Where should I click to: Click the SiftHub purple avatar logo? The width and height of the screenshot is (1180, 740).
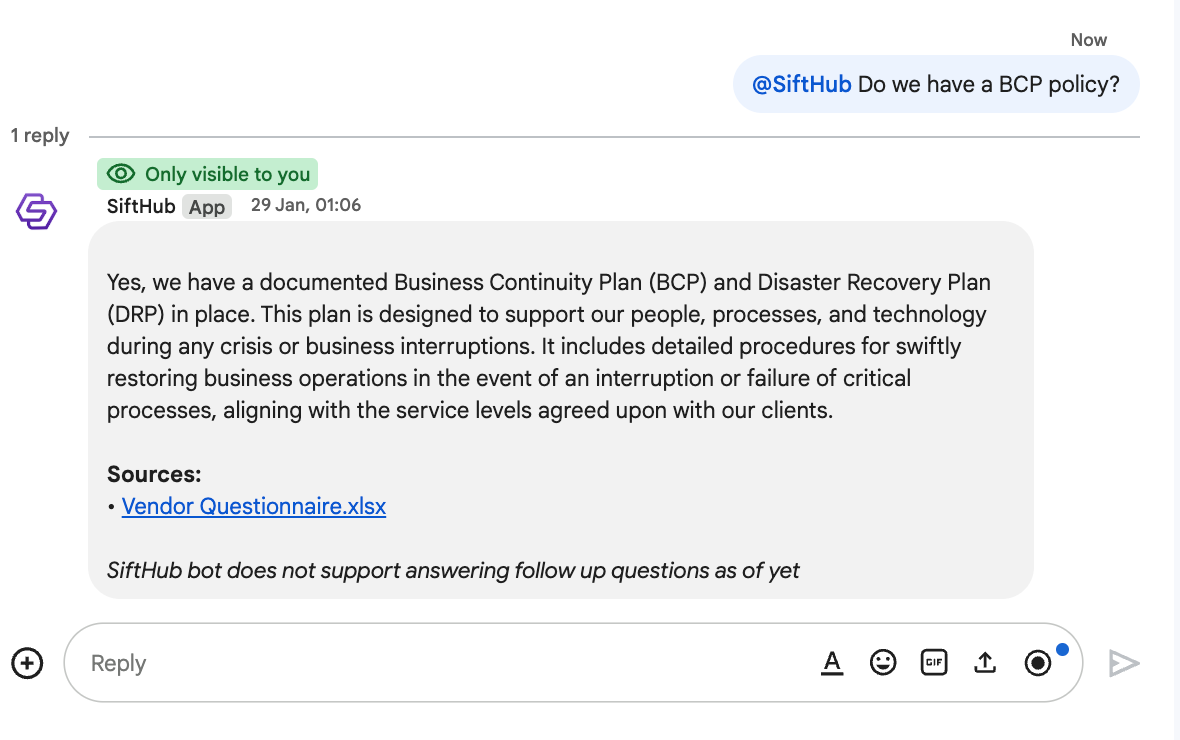(x=37, y=211)
